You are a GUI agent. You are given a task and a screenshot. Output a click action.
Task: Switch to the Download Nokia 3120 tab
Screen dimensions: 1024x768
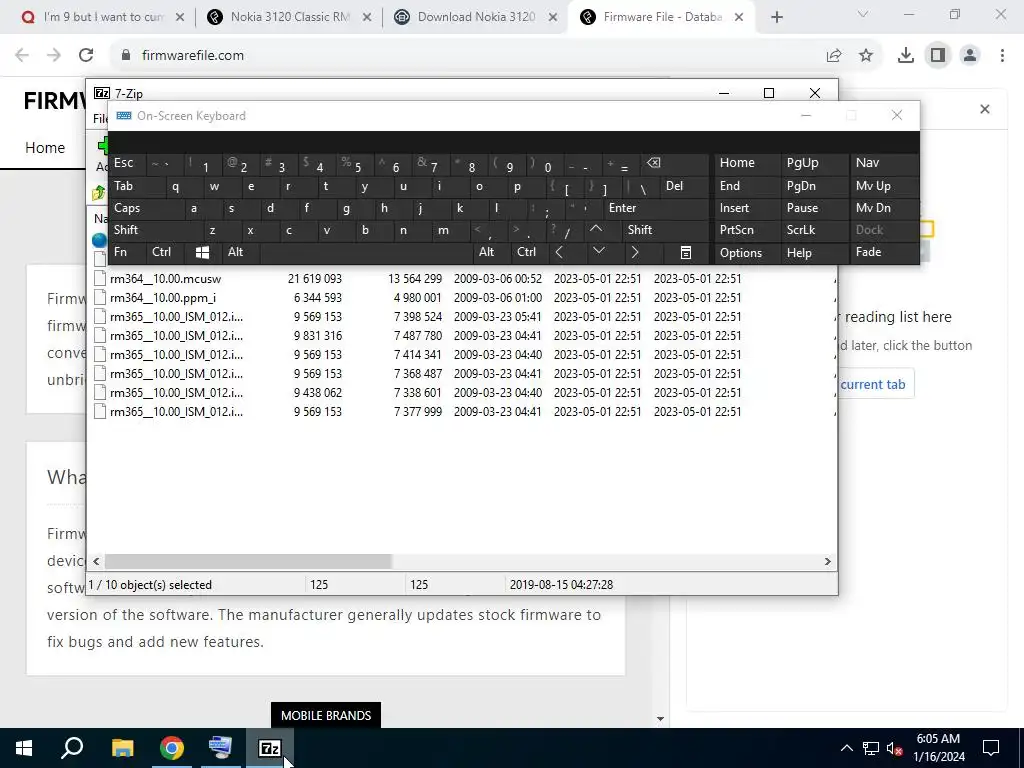pyautogui.click(x=476, y=17)
